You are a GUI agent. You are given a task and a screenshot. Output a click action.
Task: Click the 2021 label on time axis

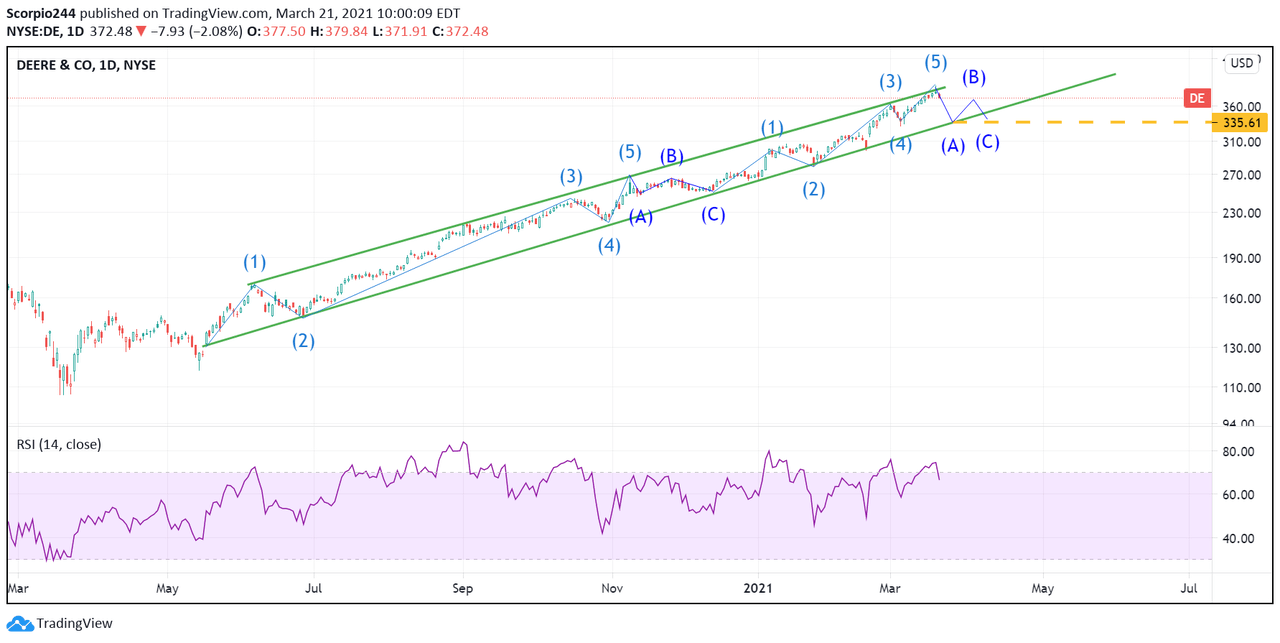(759, 589)
